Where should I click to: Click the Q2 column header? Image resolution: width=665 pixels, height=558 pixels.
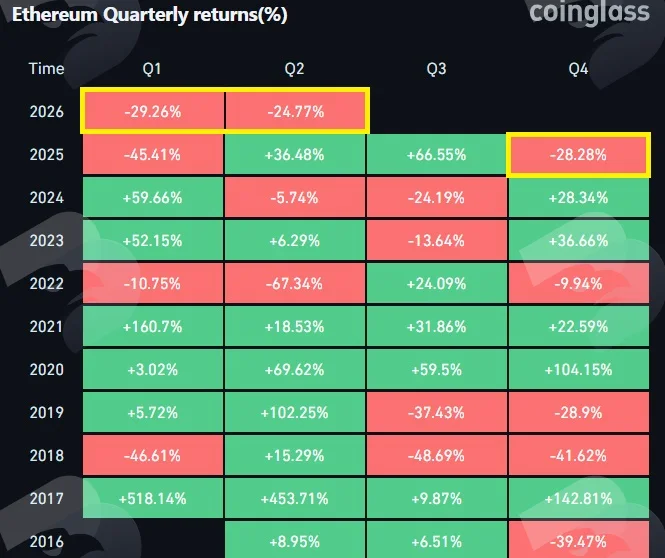coord(294,69)
